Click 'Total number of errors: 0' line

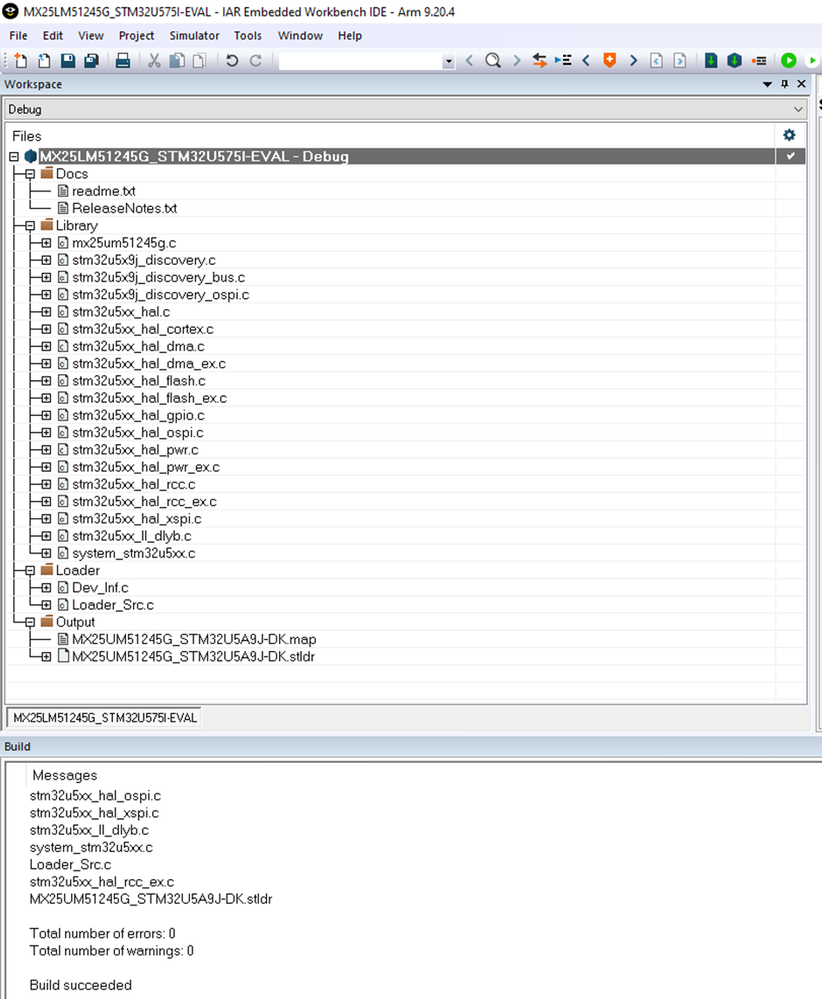103,933
